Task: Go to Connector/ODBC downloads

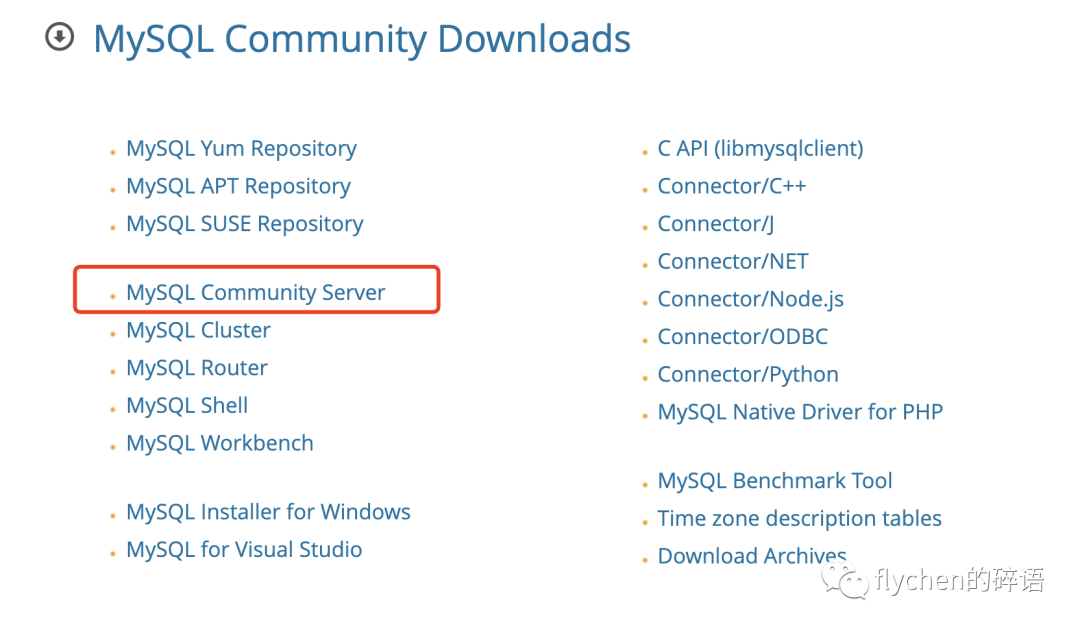Action: (742, 337)
